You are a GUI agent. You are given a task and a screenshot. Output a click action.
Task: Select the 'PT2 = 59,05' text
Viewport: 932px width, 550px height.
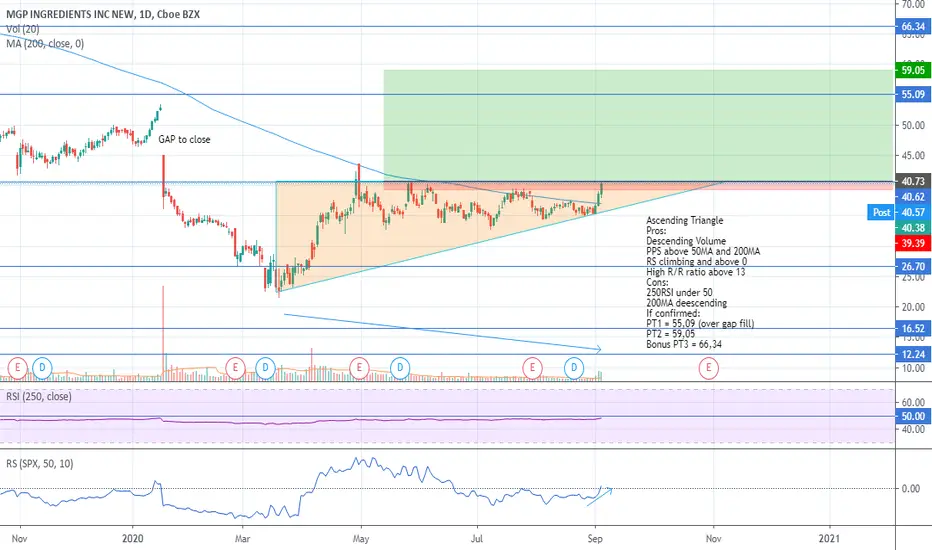(x=670, y=334)
